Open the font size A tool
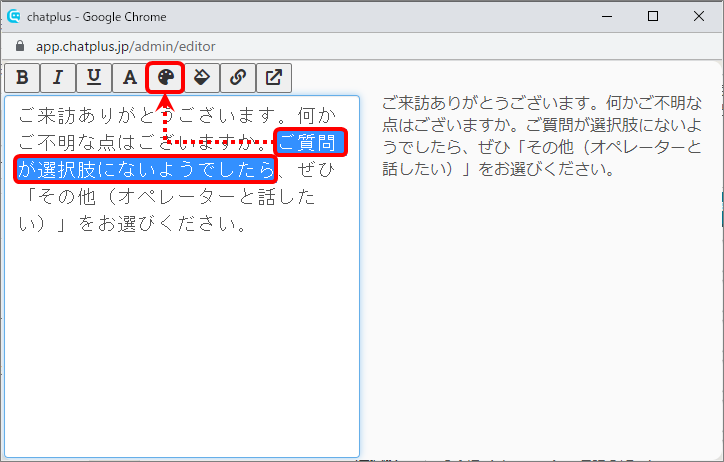724x462 pixels. point(130,78)
